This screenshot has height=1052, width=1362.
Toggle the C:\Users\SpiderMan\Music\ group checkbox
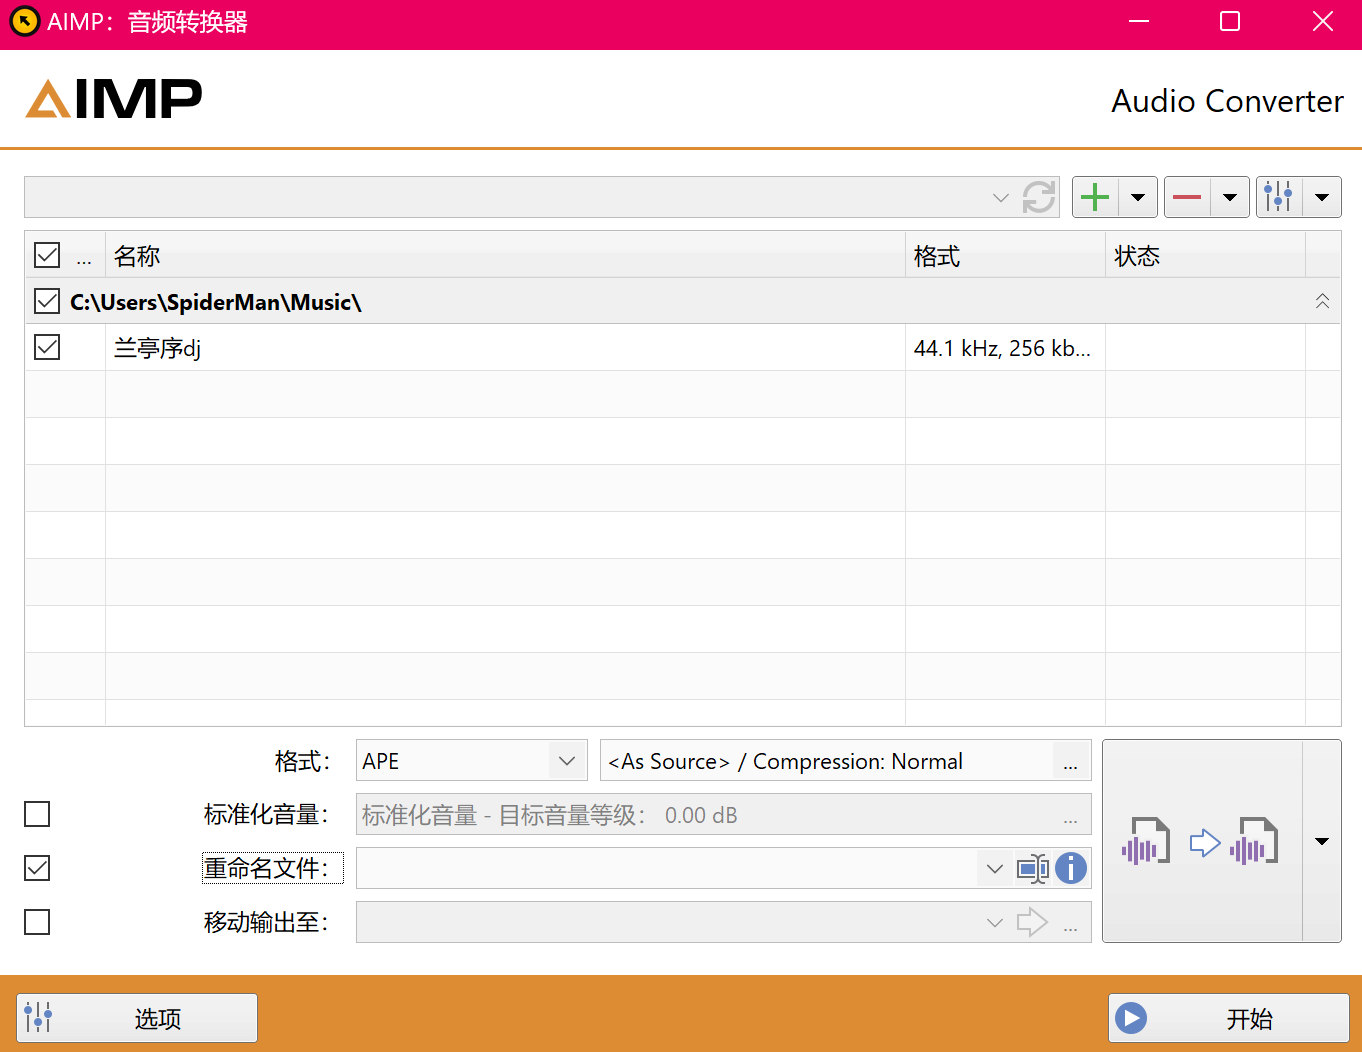click(47, 301)
